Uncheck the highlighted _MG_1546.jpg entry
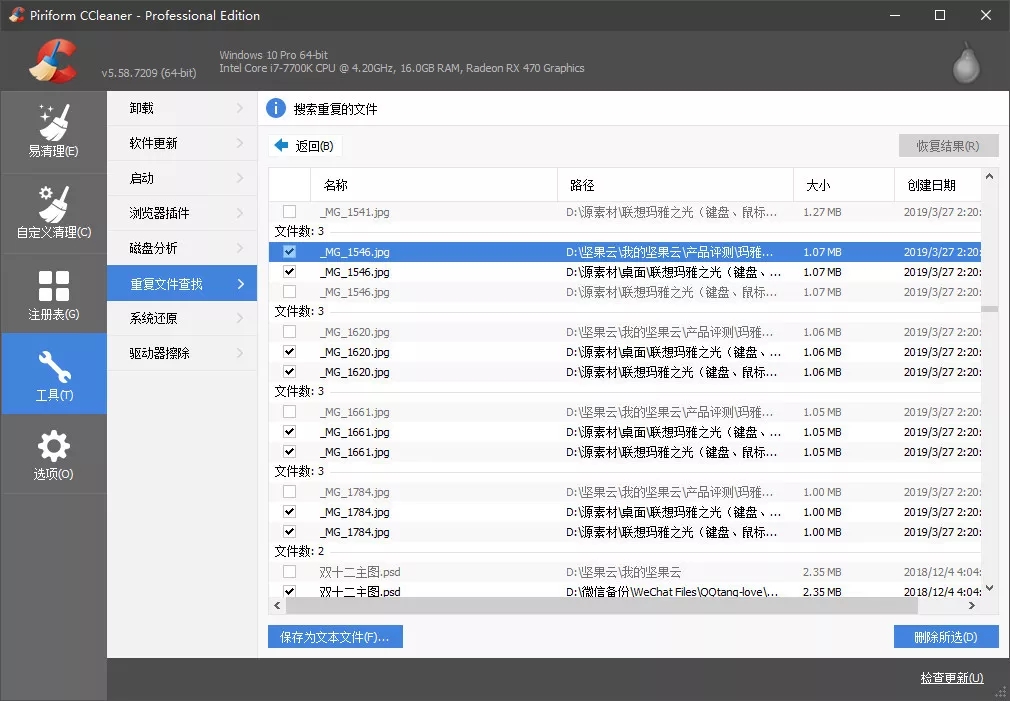 click(x=289, y=251)
